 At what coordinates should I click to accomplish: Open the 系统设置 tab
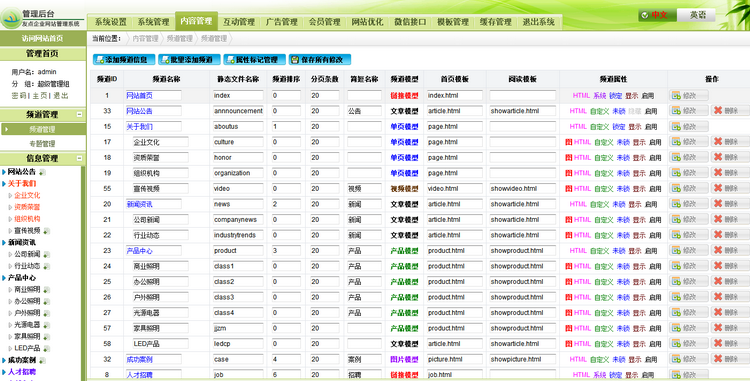[110, 22]
